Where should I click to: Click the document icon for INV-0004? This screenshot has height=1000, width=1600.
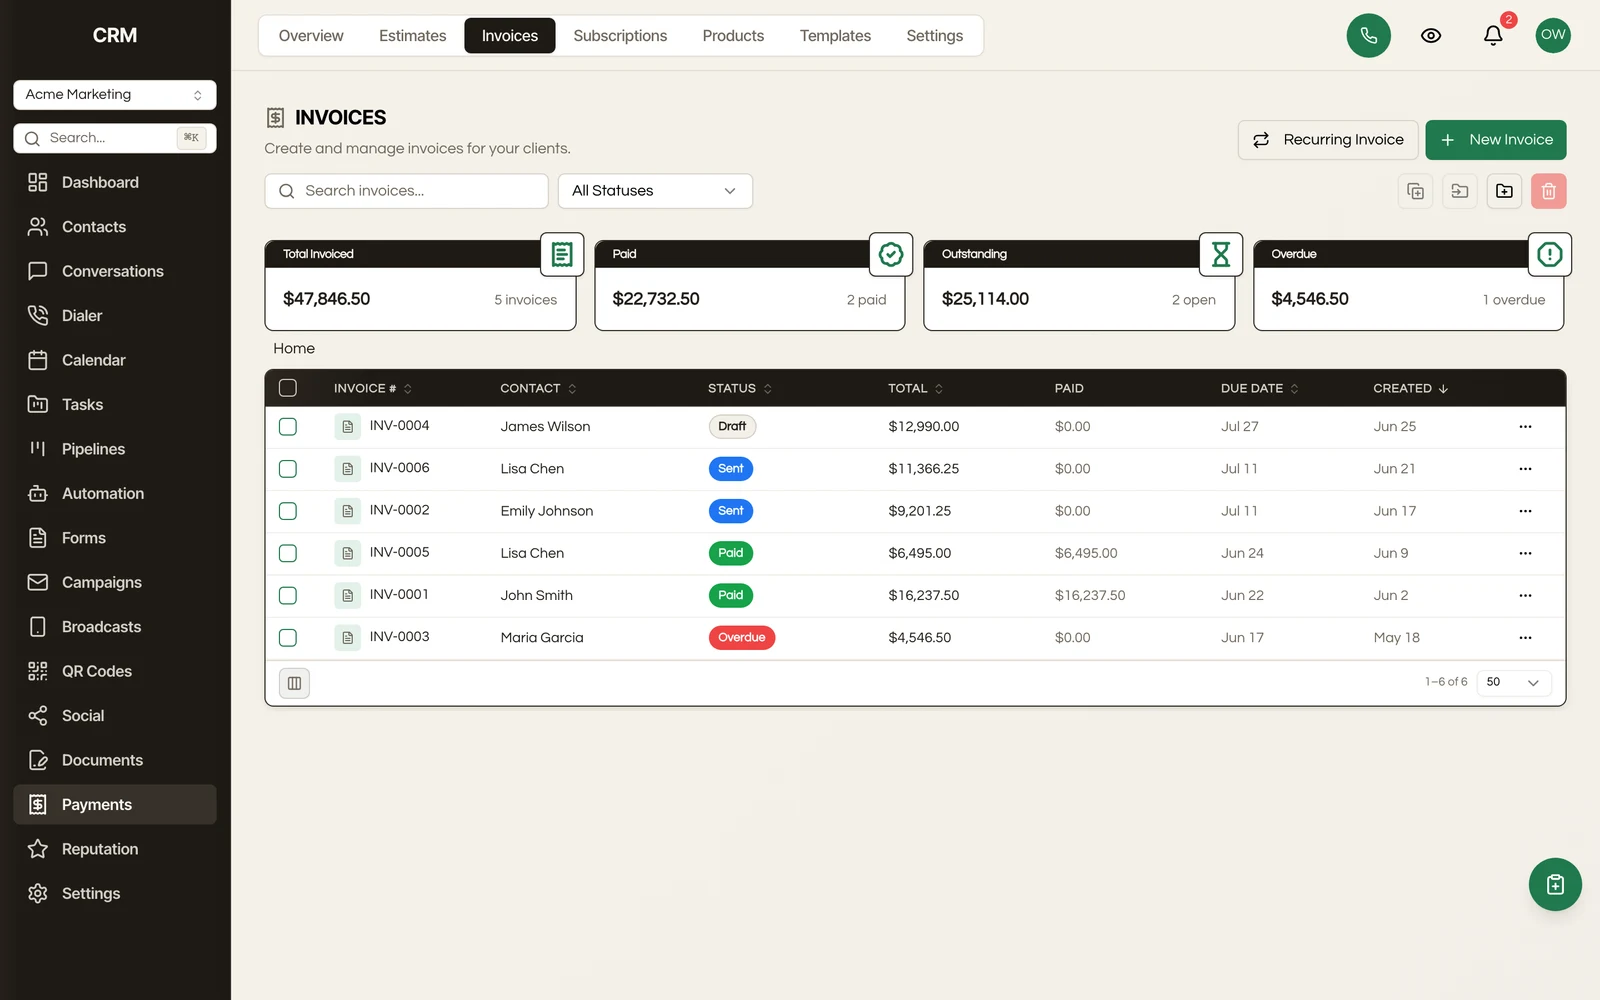click(x=347, y=427)
